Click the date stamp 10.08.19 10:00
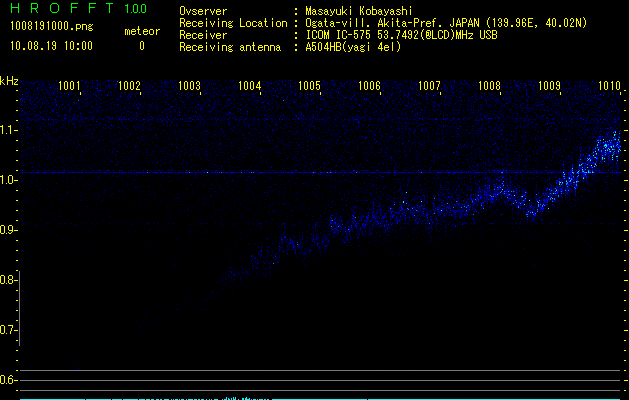 tap(51, 46)
